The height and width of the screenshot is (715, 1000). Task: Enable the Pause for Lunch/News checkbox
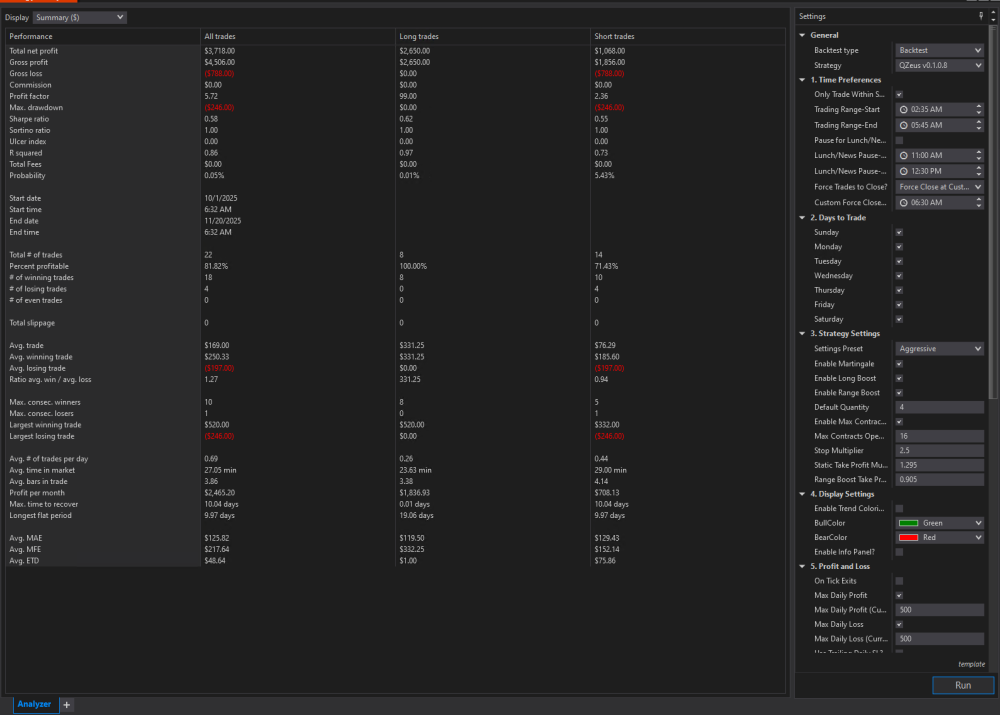[899, 141]
